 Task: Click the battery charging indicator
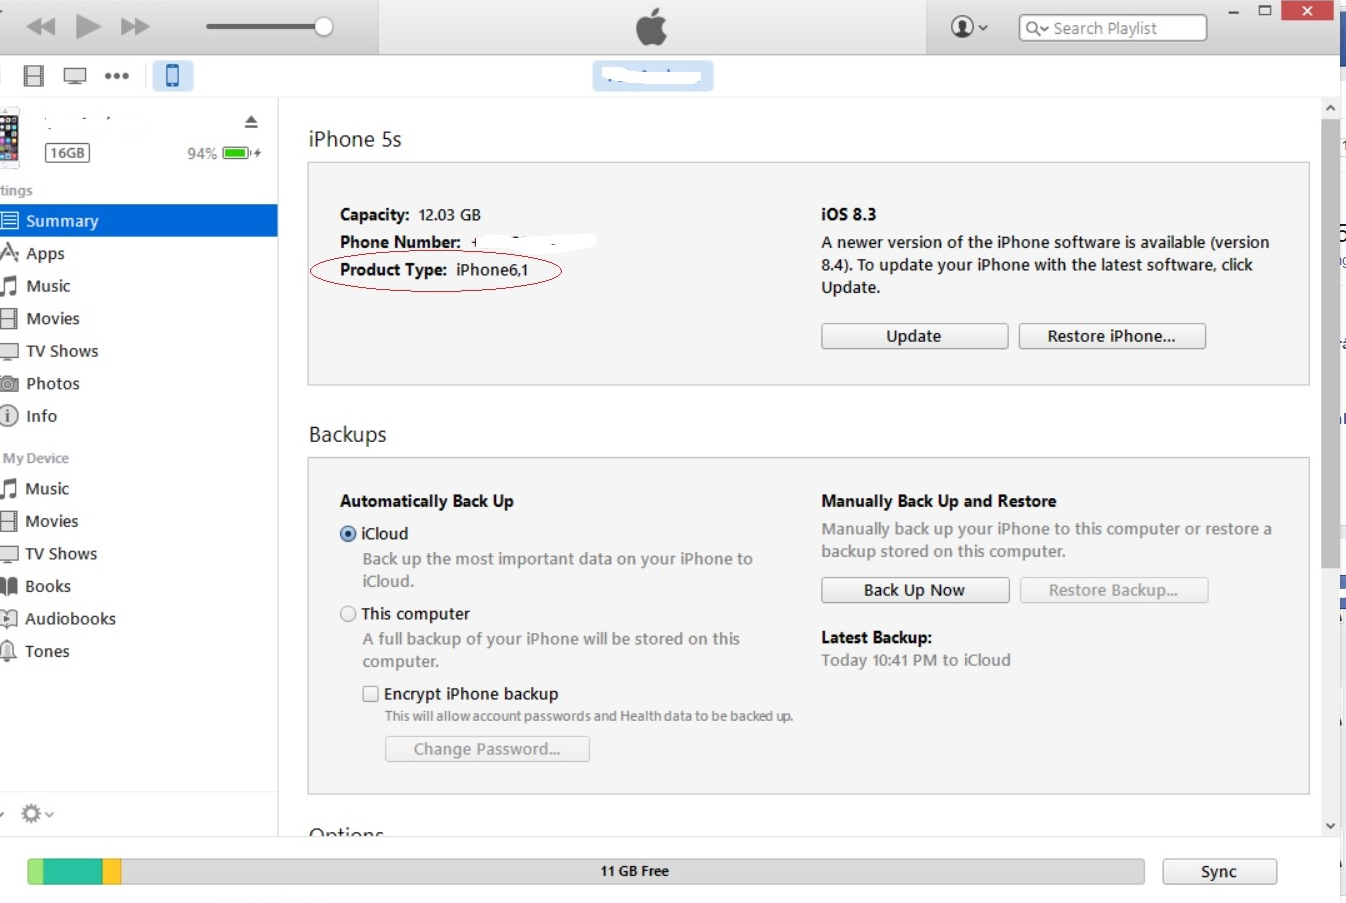tap(241, 153)
